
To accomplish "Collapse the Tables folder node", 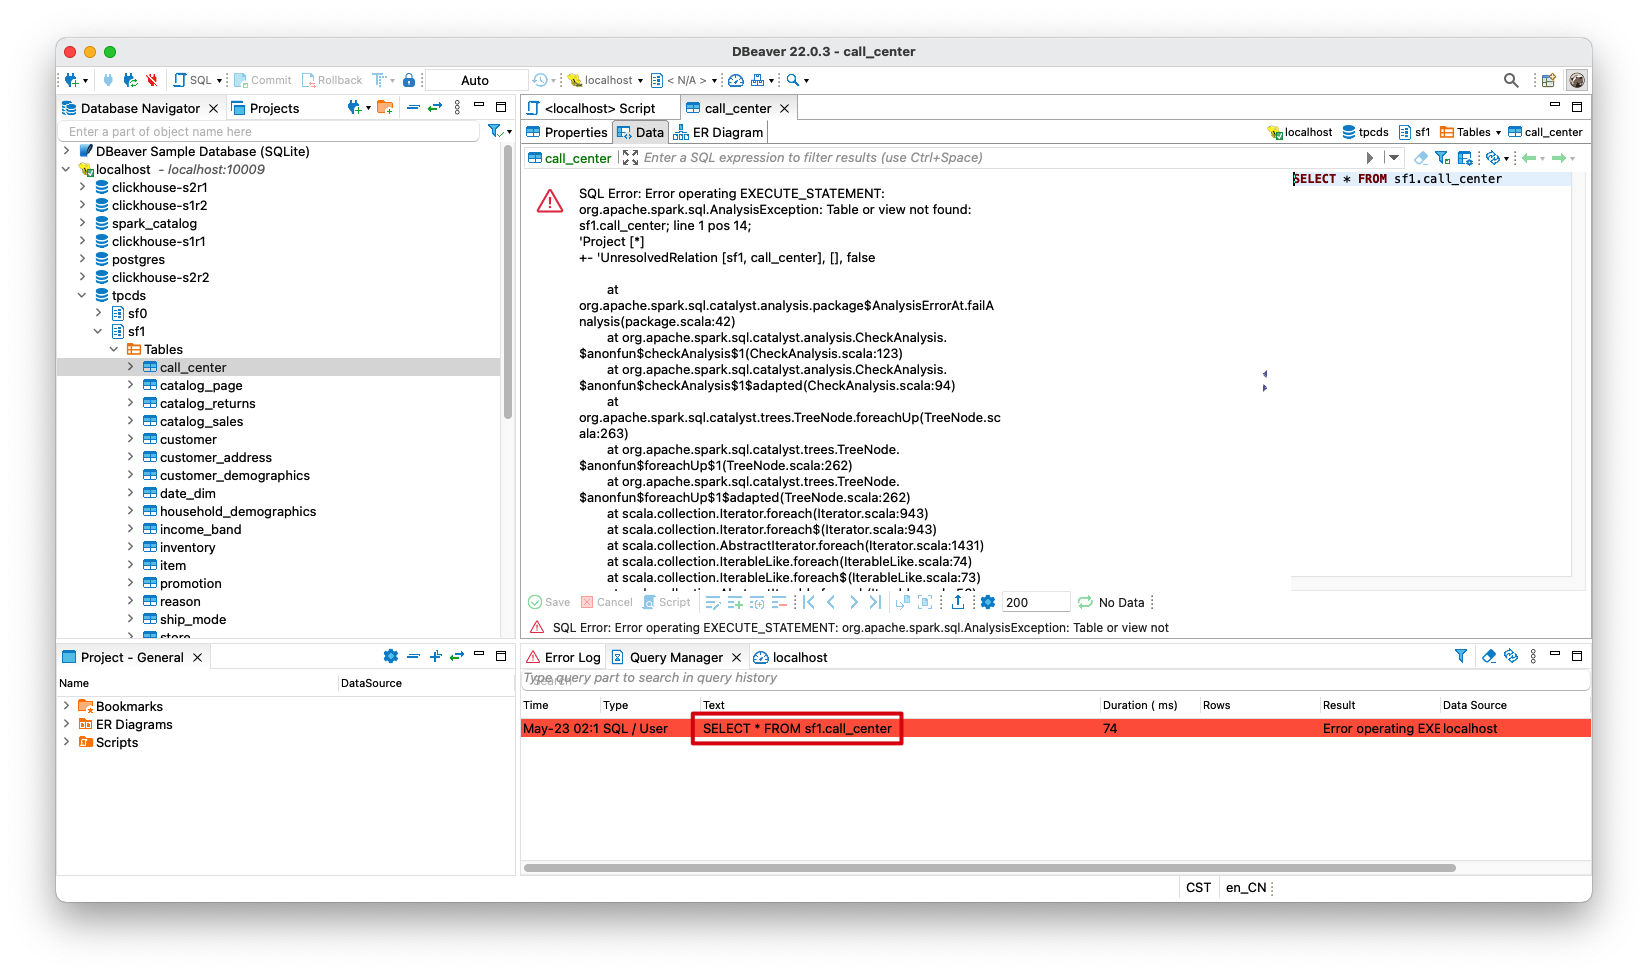I will click(114, 350).
